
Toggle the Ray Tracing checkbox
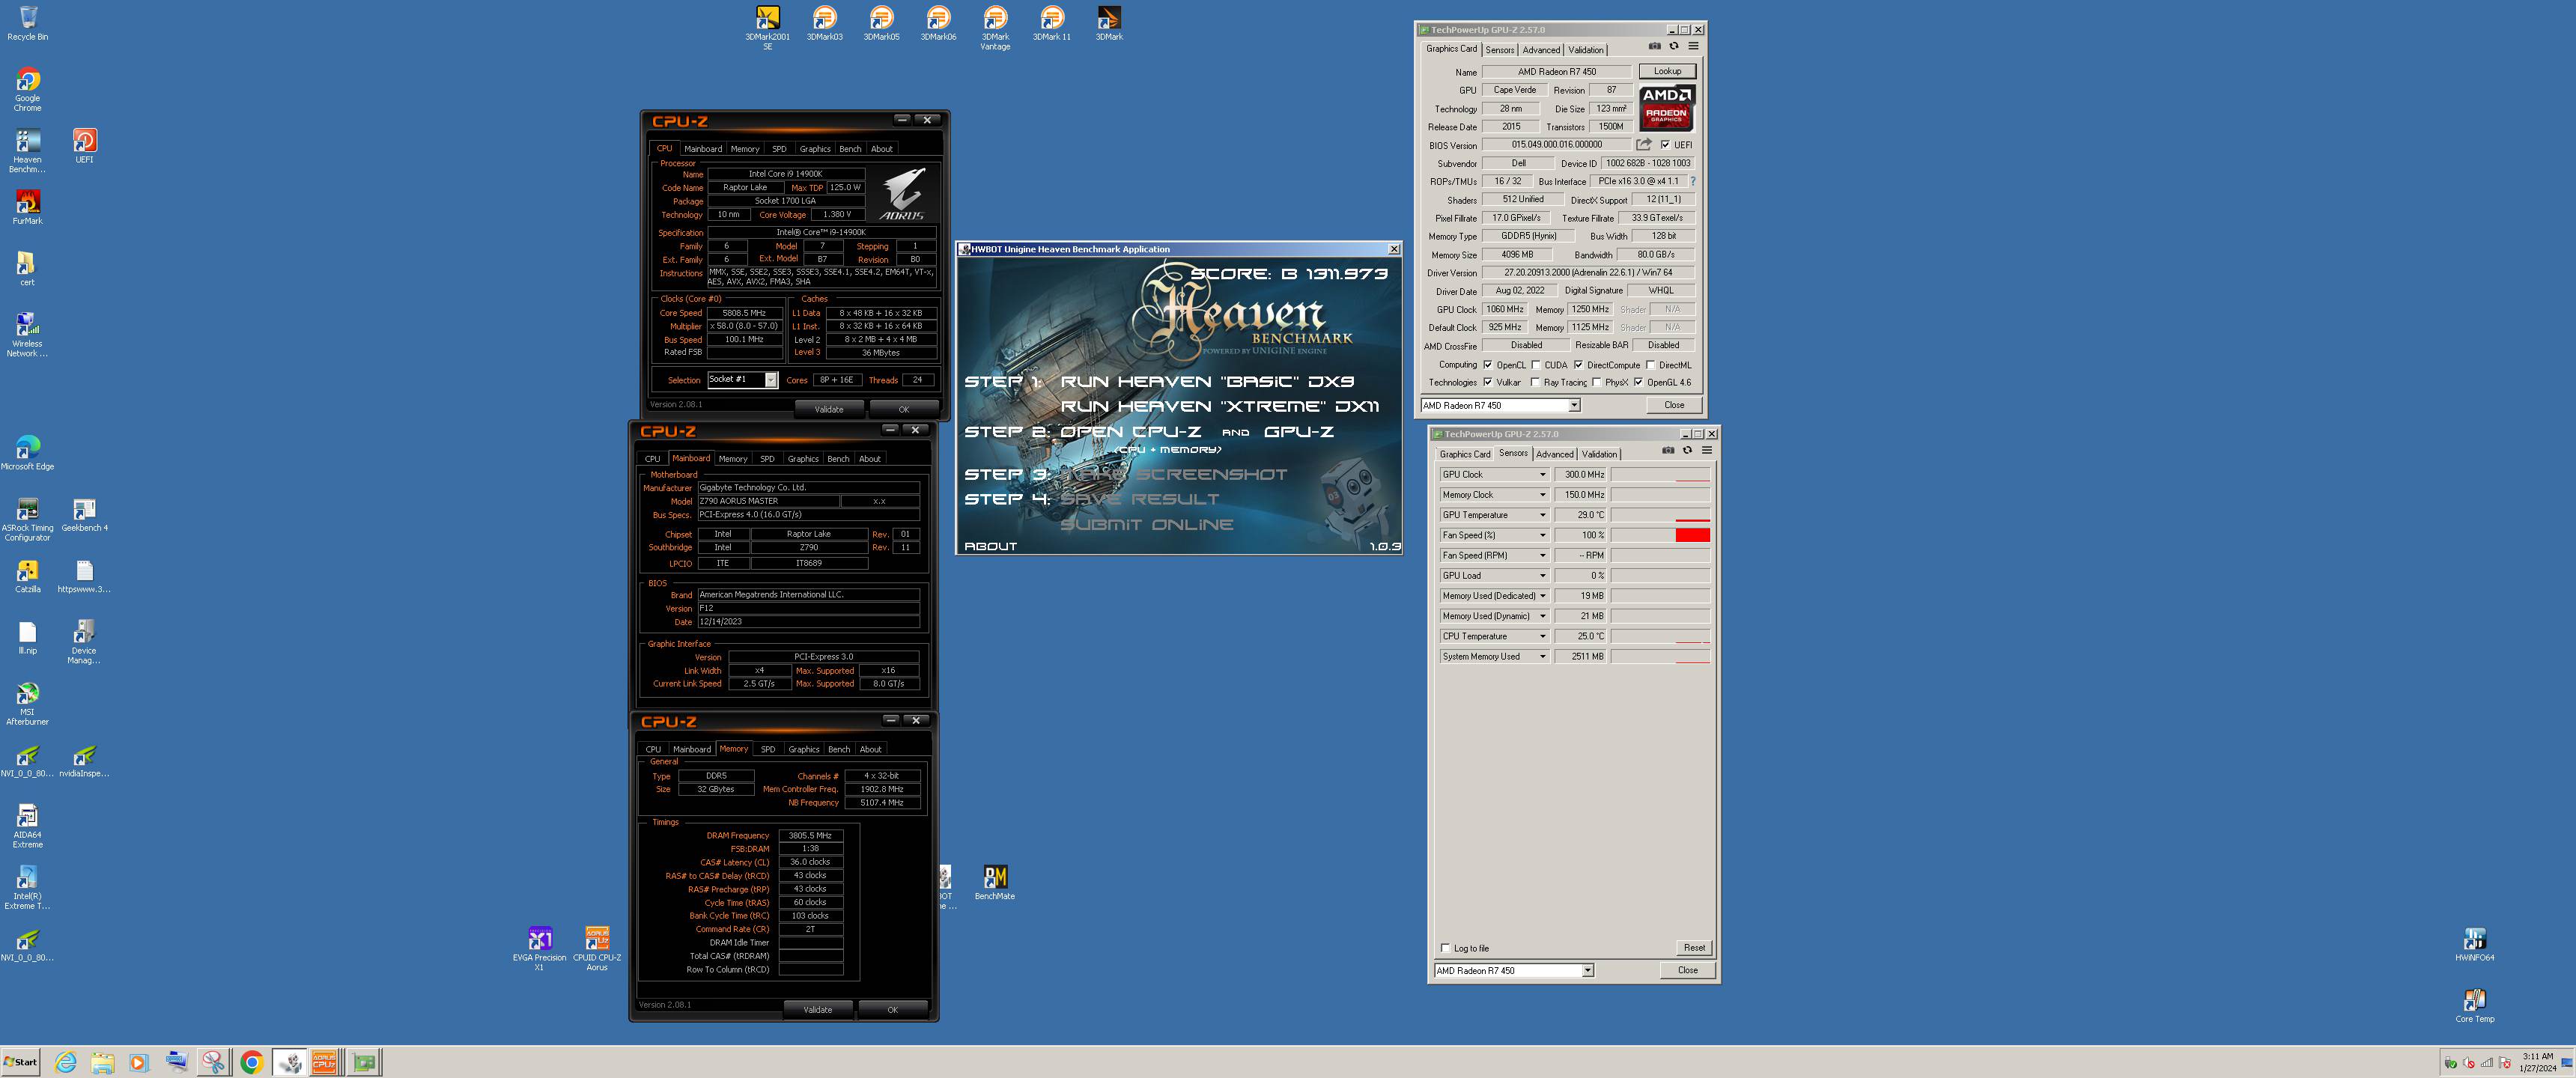coord(1536,382)
